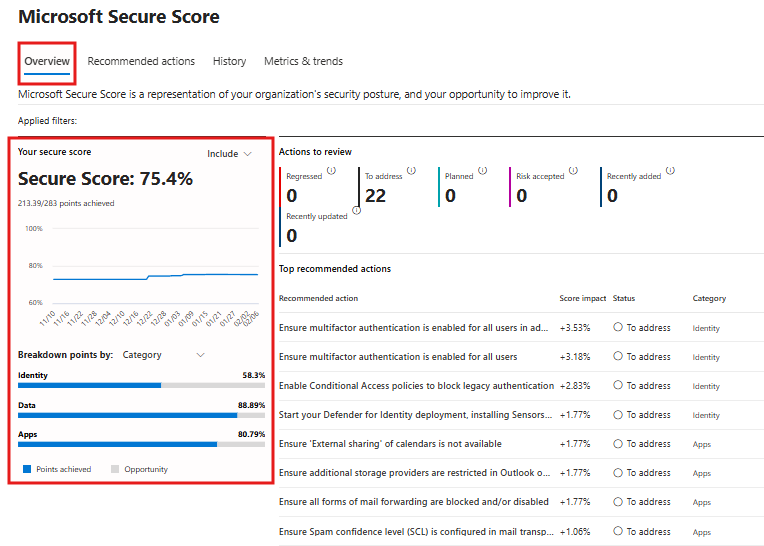This screenshot has width=764, height=546.
Task: Click status circle for Defender for Identity row
Action: [x=618, y=414]
